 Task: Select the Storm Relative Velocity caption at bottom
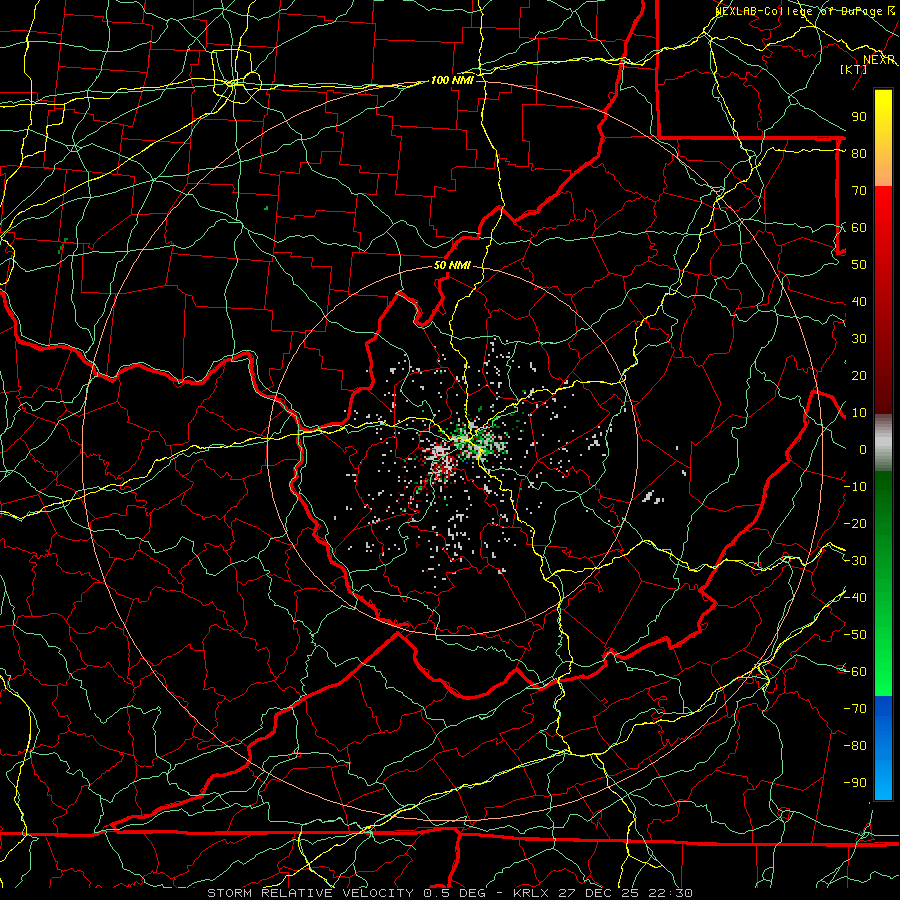(450, 893)
